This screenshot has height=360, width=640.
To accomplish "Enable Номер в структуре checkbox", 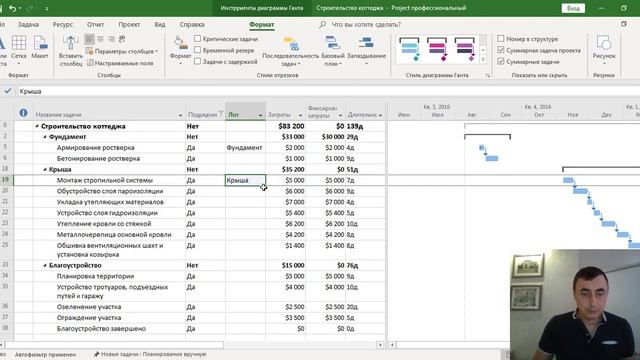I will [x=501, y=39].
